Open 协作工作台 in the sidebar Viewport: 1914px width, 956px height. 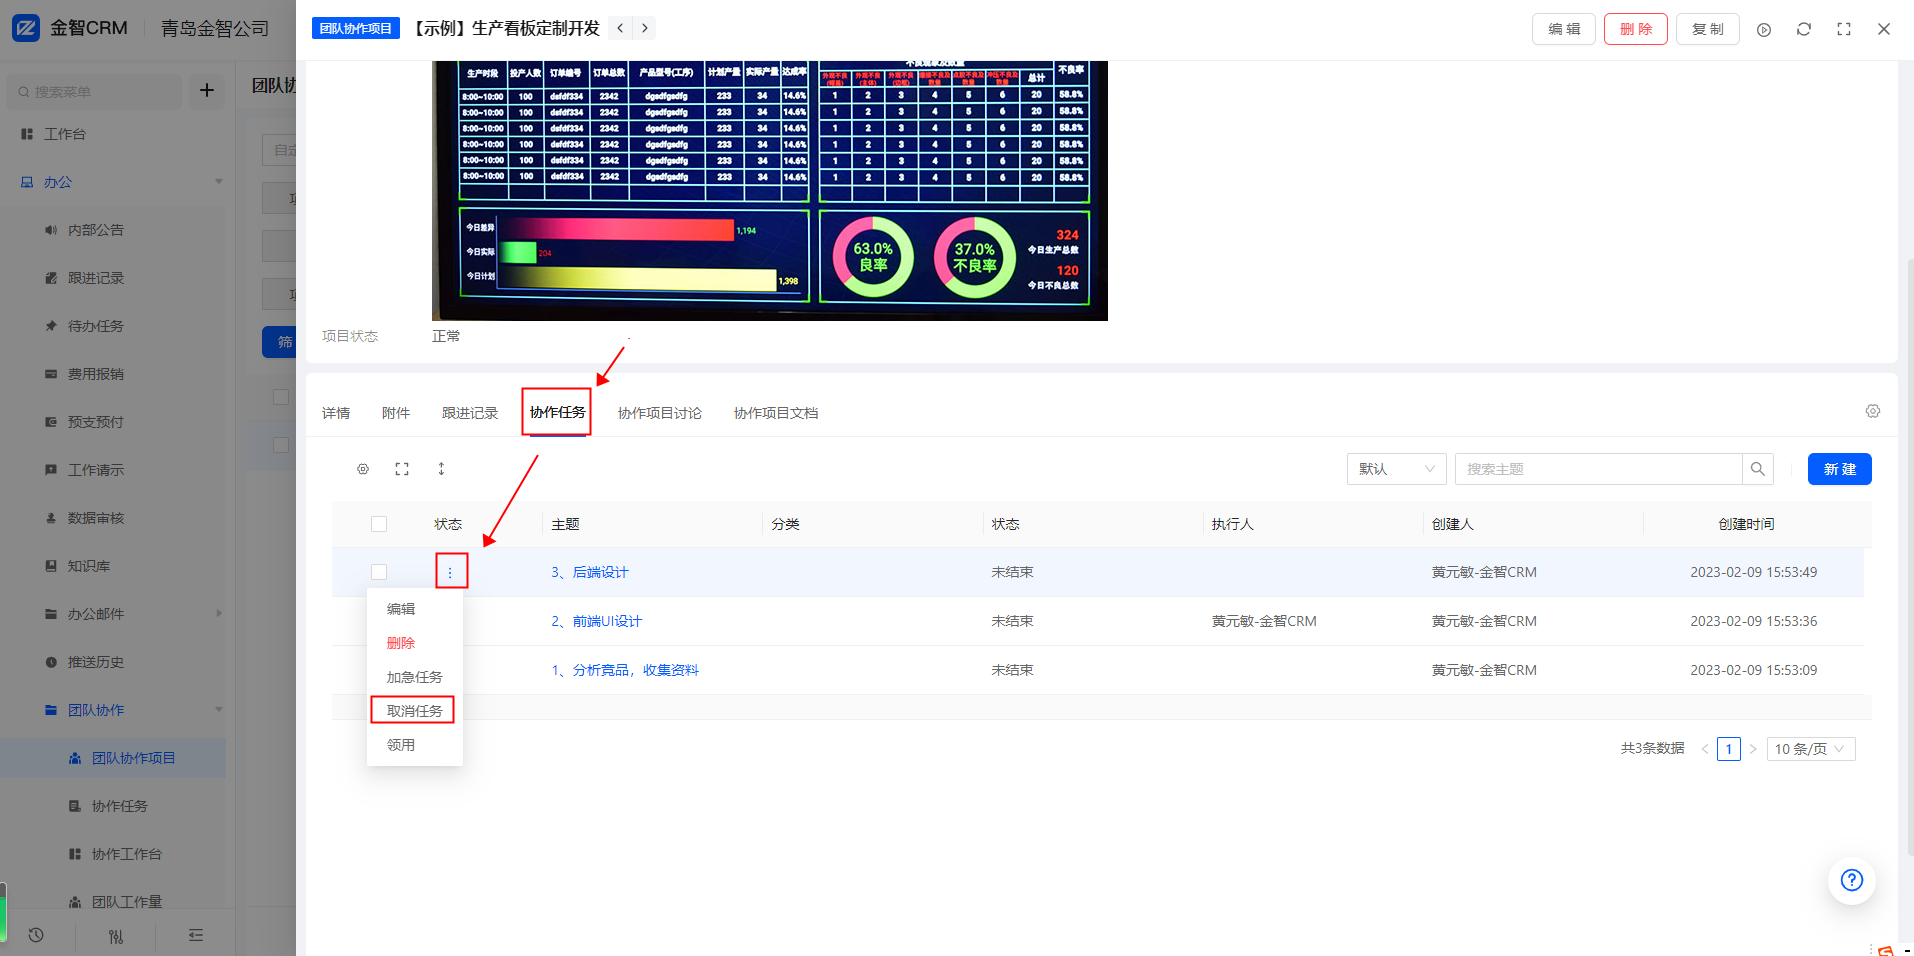pos(127,854)
